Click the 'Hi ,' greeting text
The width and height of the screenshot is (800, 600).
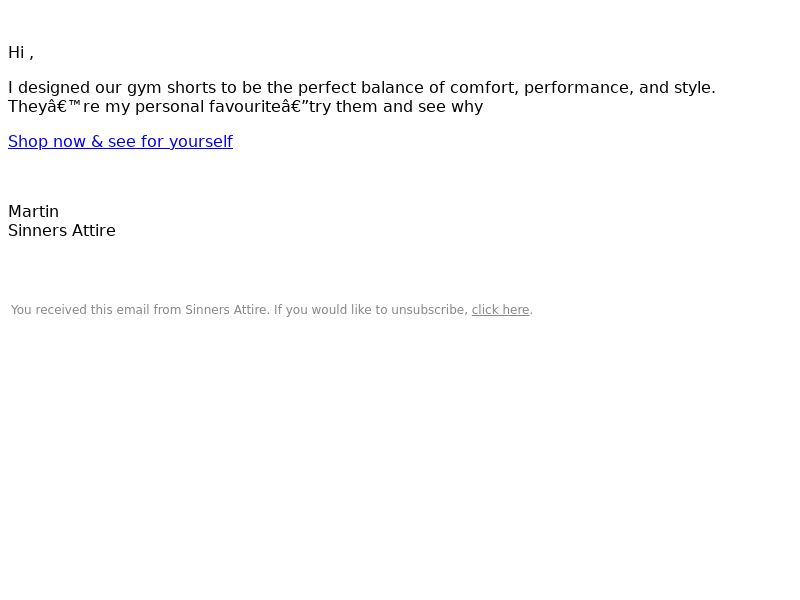[21, 53]
